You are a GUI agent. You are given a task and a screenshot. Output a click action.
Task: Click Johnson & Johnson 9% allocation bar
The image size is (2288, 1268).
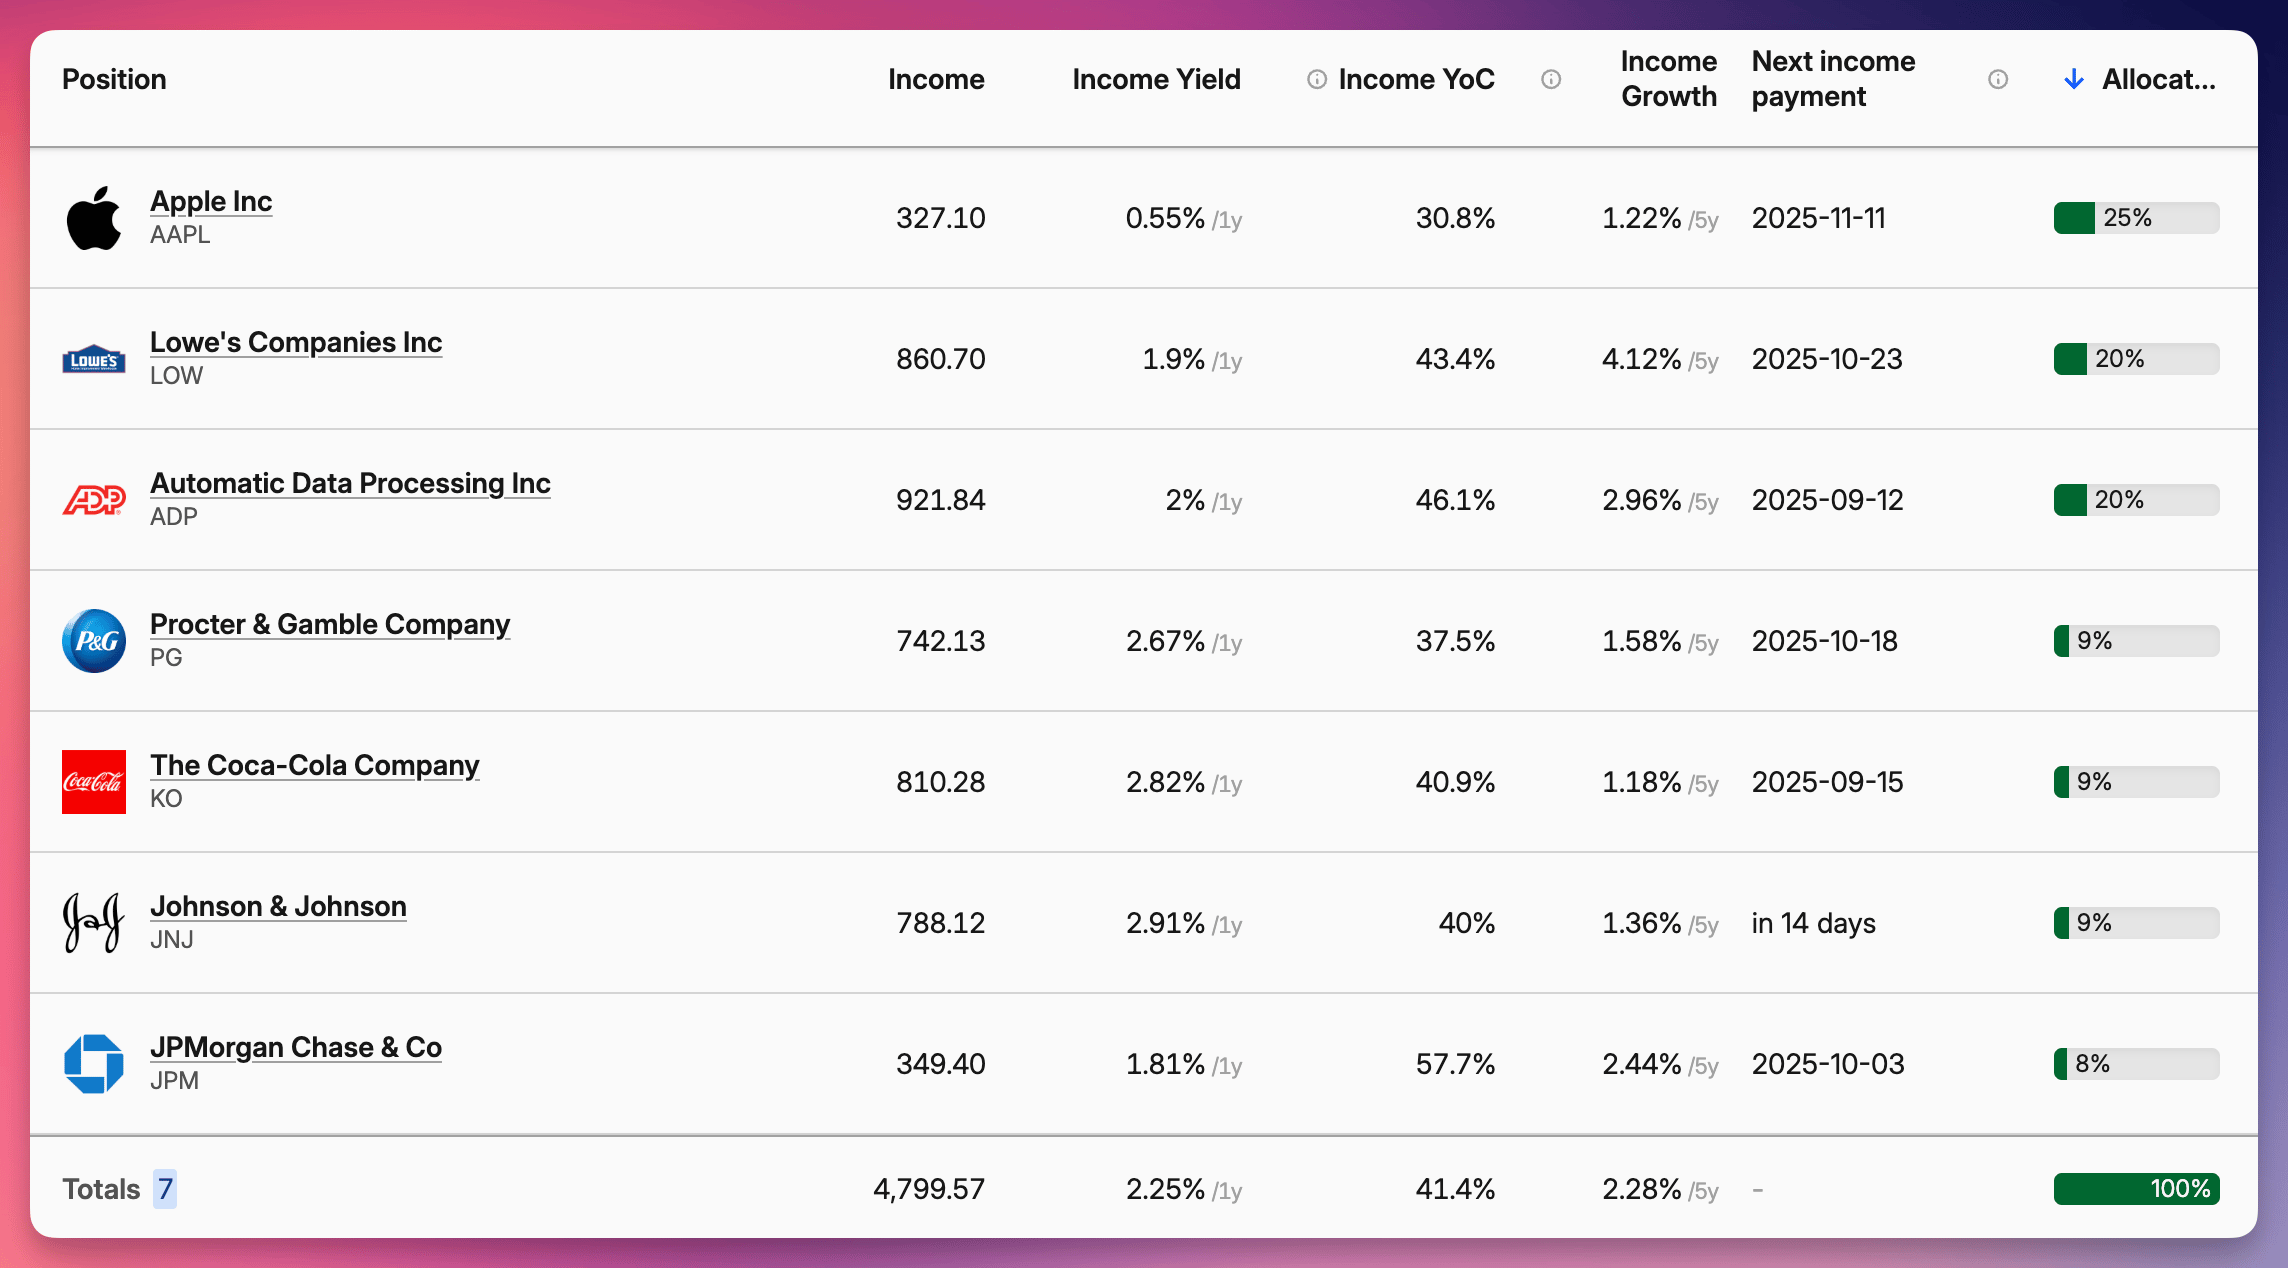[2137, 923]
